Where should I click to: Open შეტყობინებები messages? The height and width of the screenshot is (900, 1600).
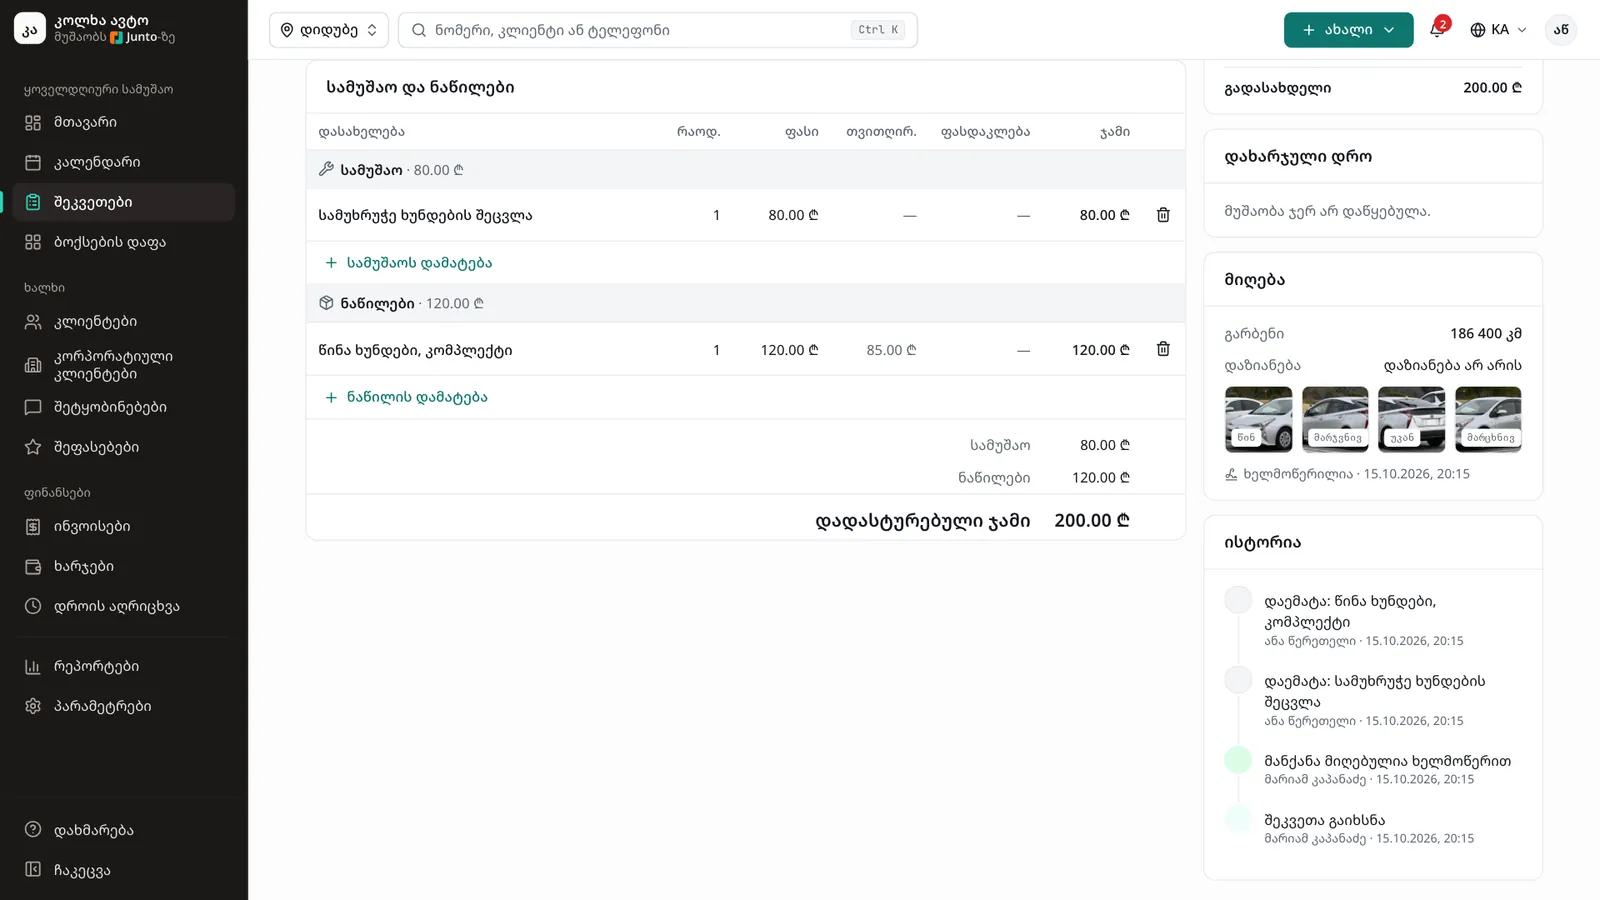124,407
